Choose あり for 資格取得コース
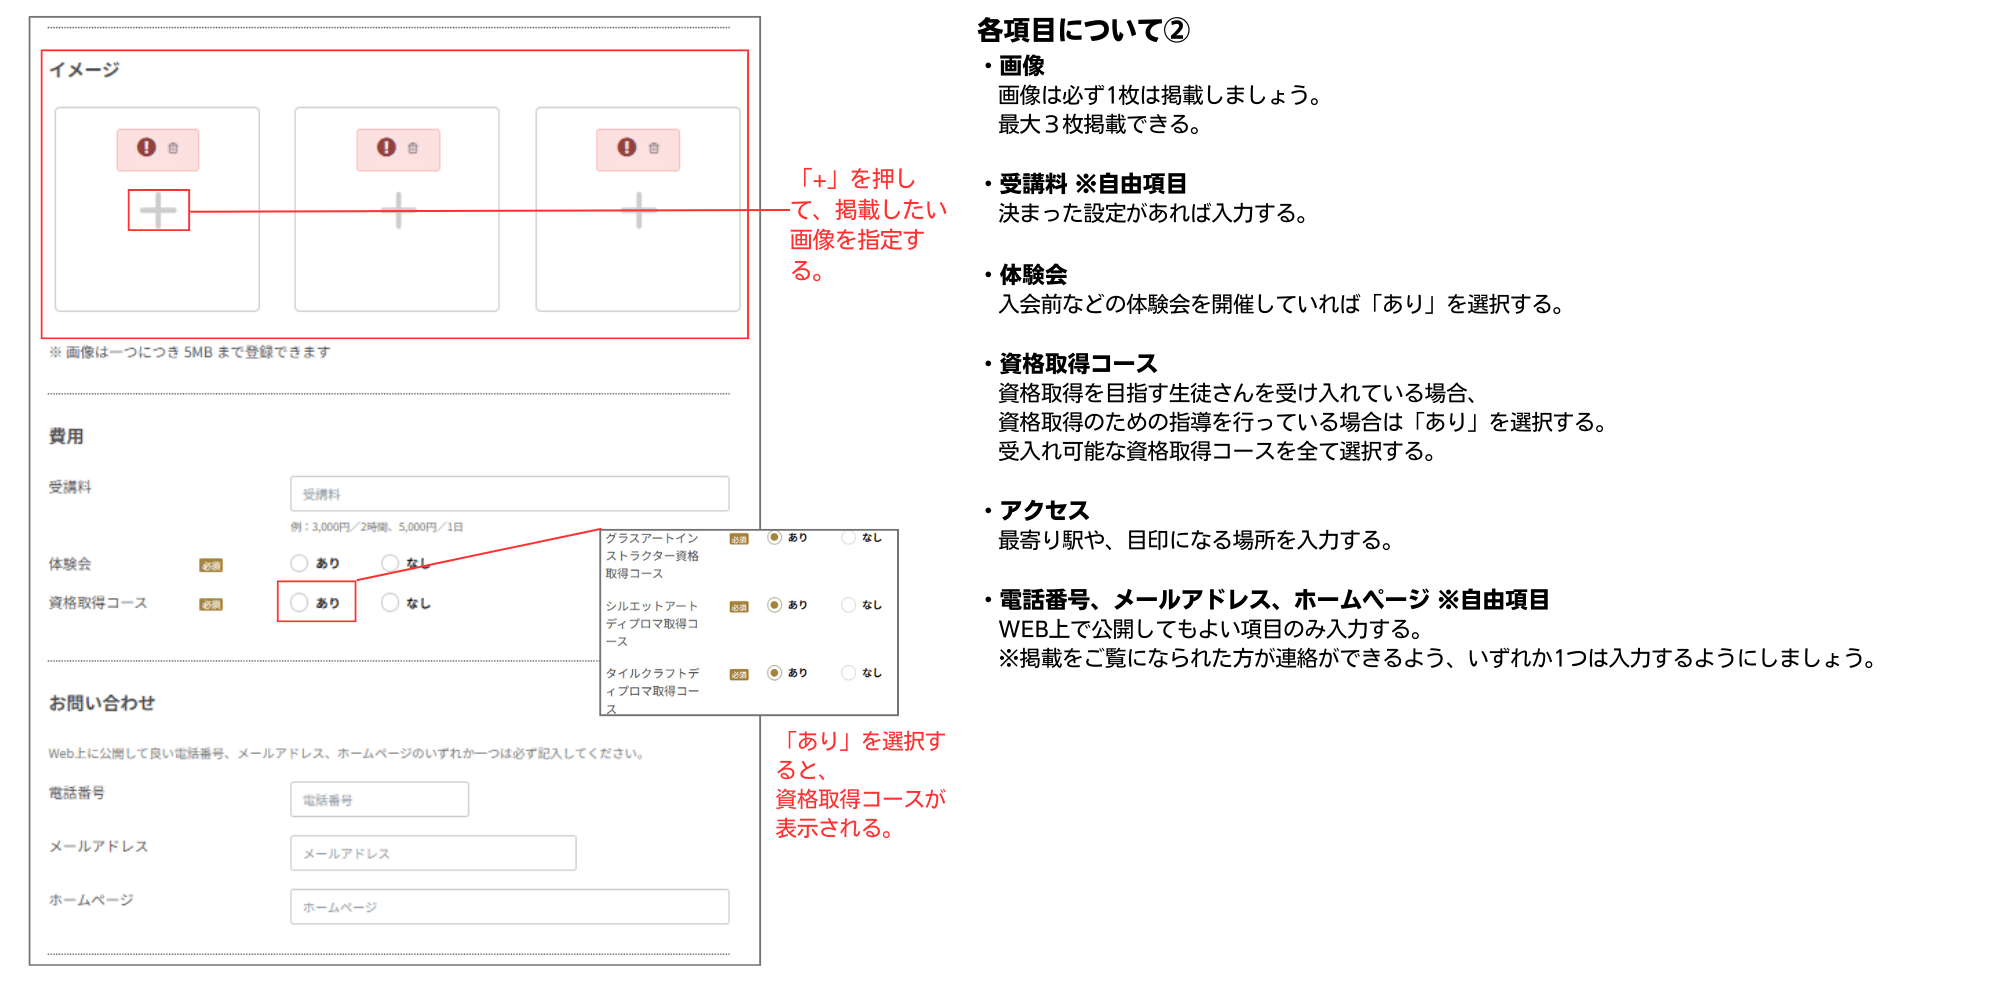The height and width of the screenshot is (1000, 2000). (299, 602)
